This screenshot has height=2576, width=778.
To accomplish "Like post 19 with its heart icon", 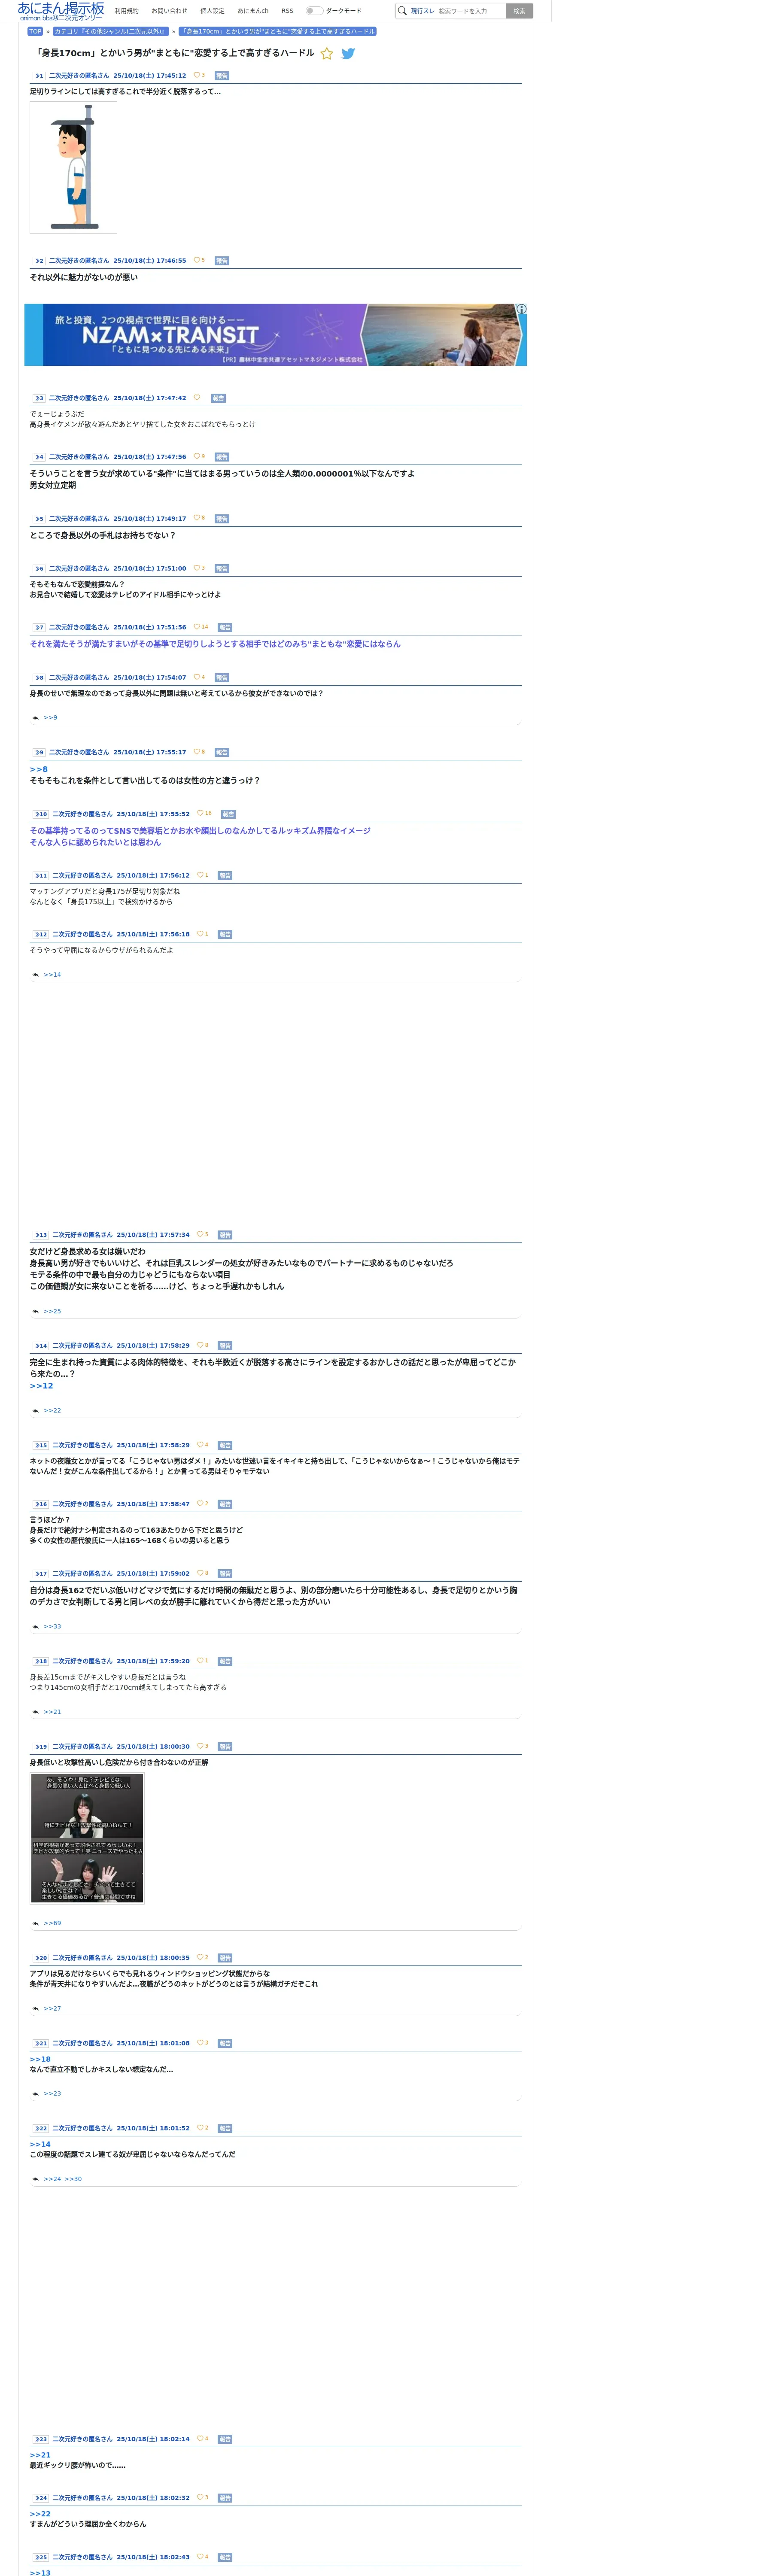I will [200, 1746].
